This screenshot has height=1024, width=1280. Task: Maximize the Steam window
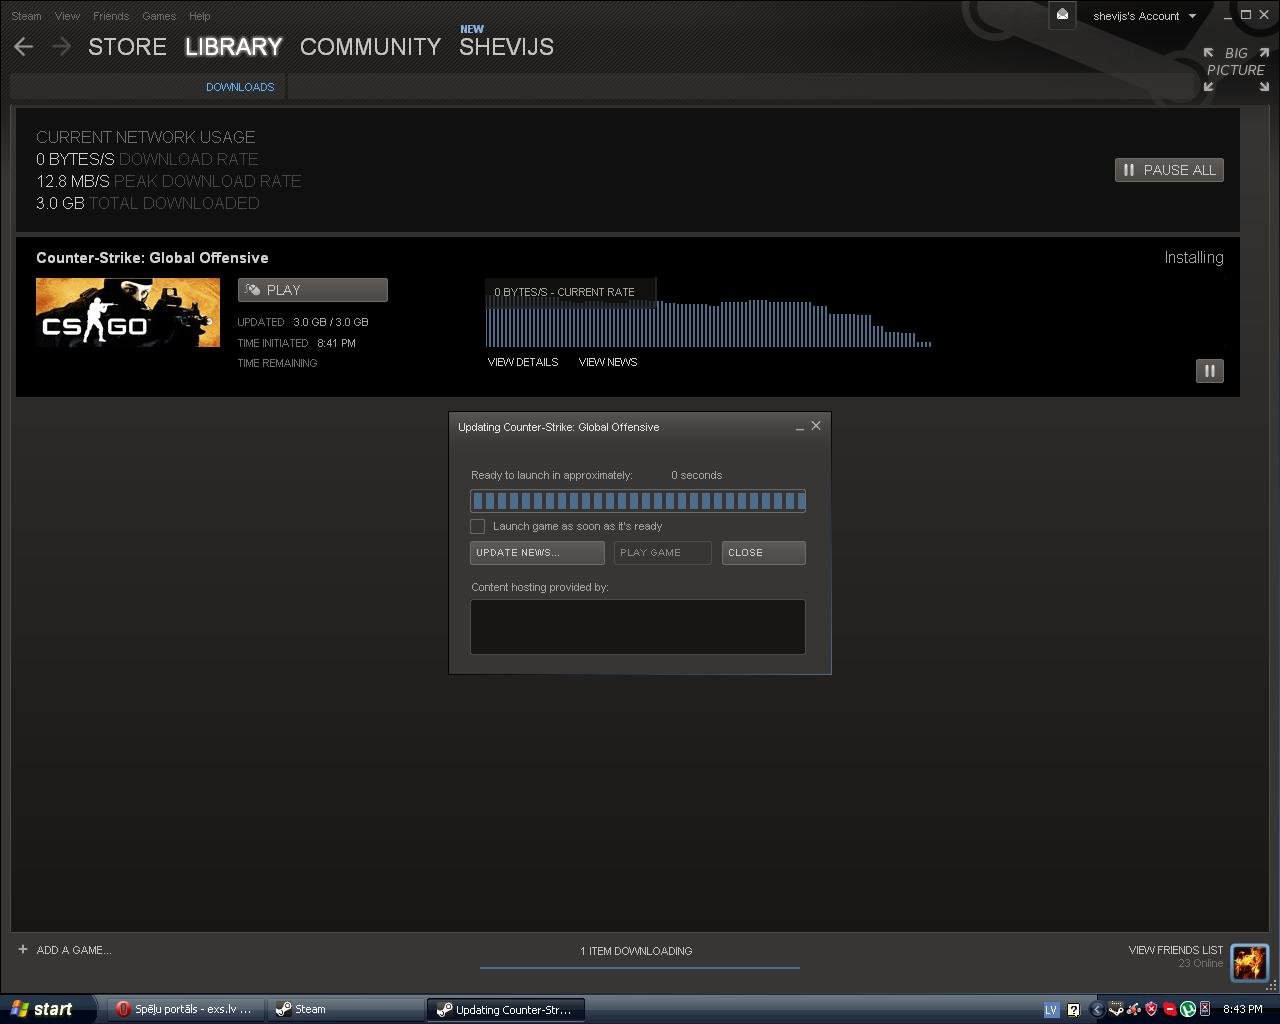tap(1246, 15)
